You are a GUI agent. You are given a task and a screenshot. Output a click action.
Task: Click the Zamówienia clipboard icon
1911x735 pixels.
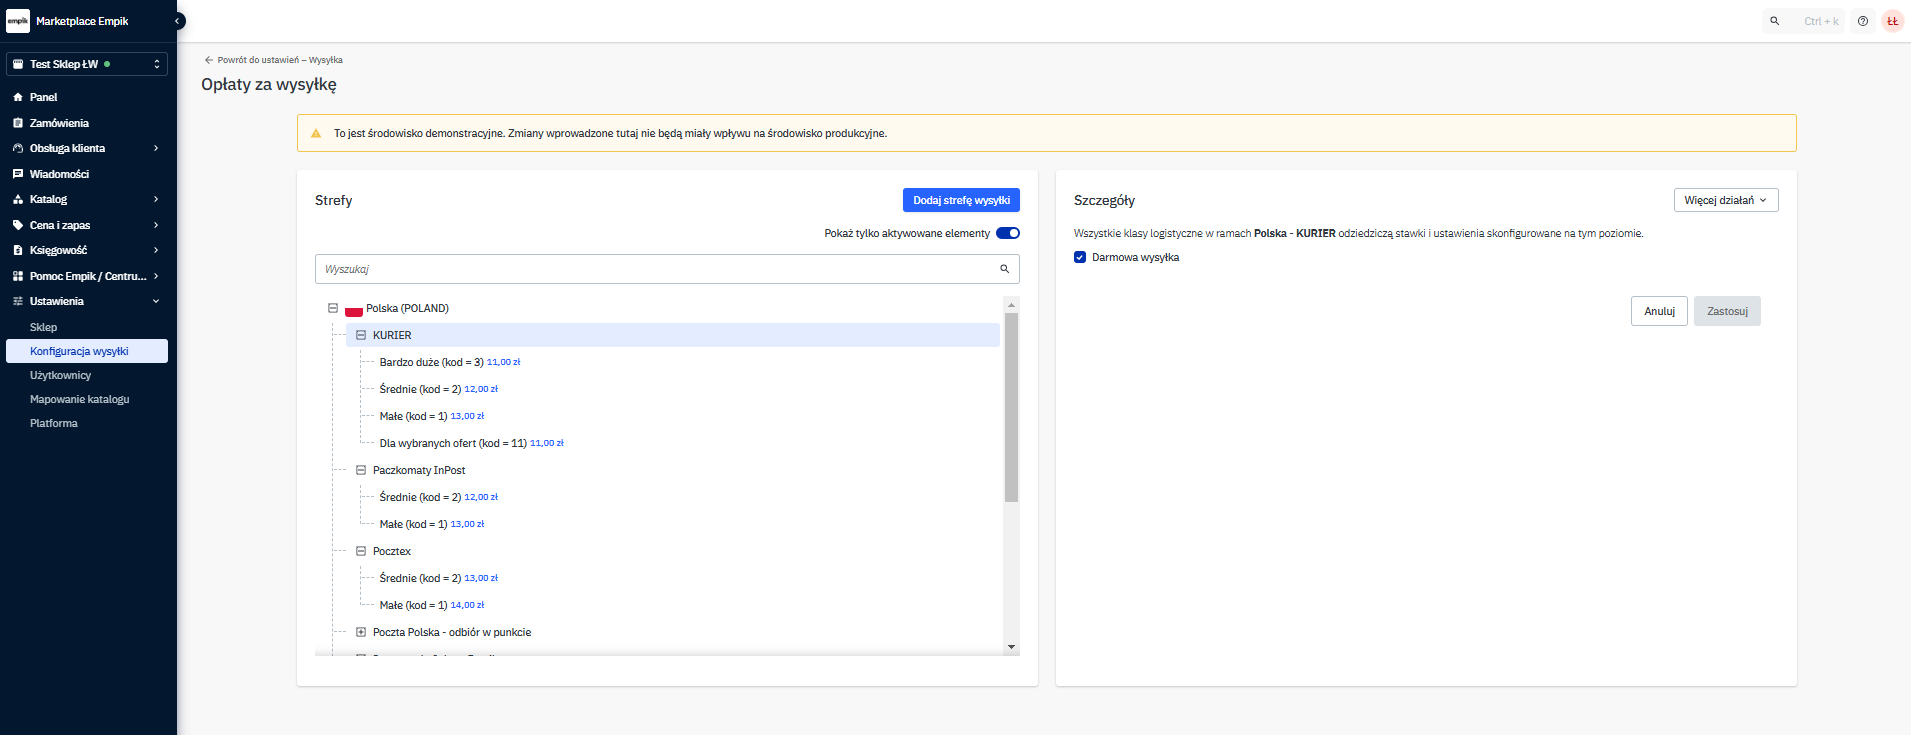click(x=18, y=123)
